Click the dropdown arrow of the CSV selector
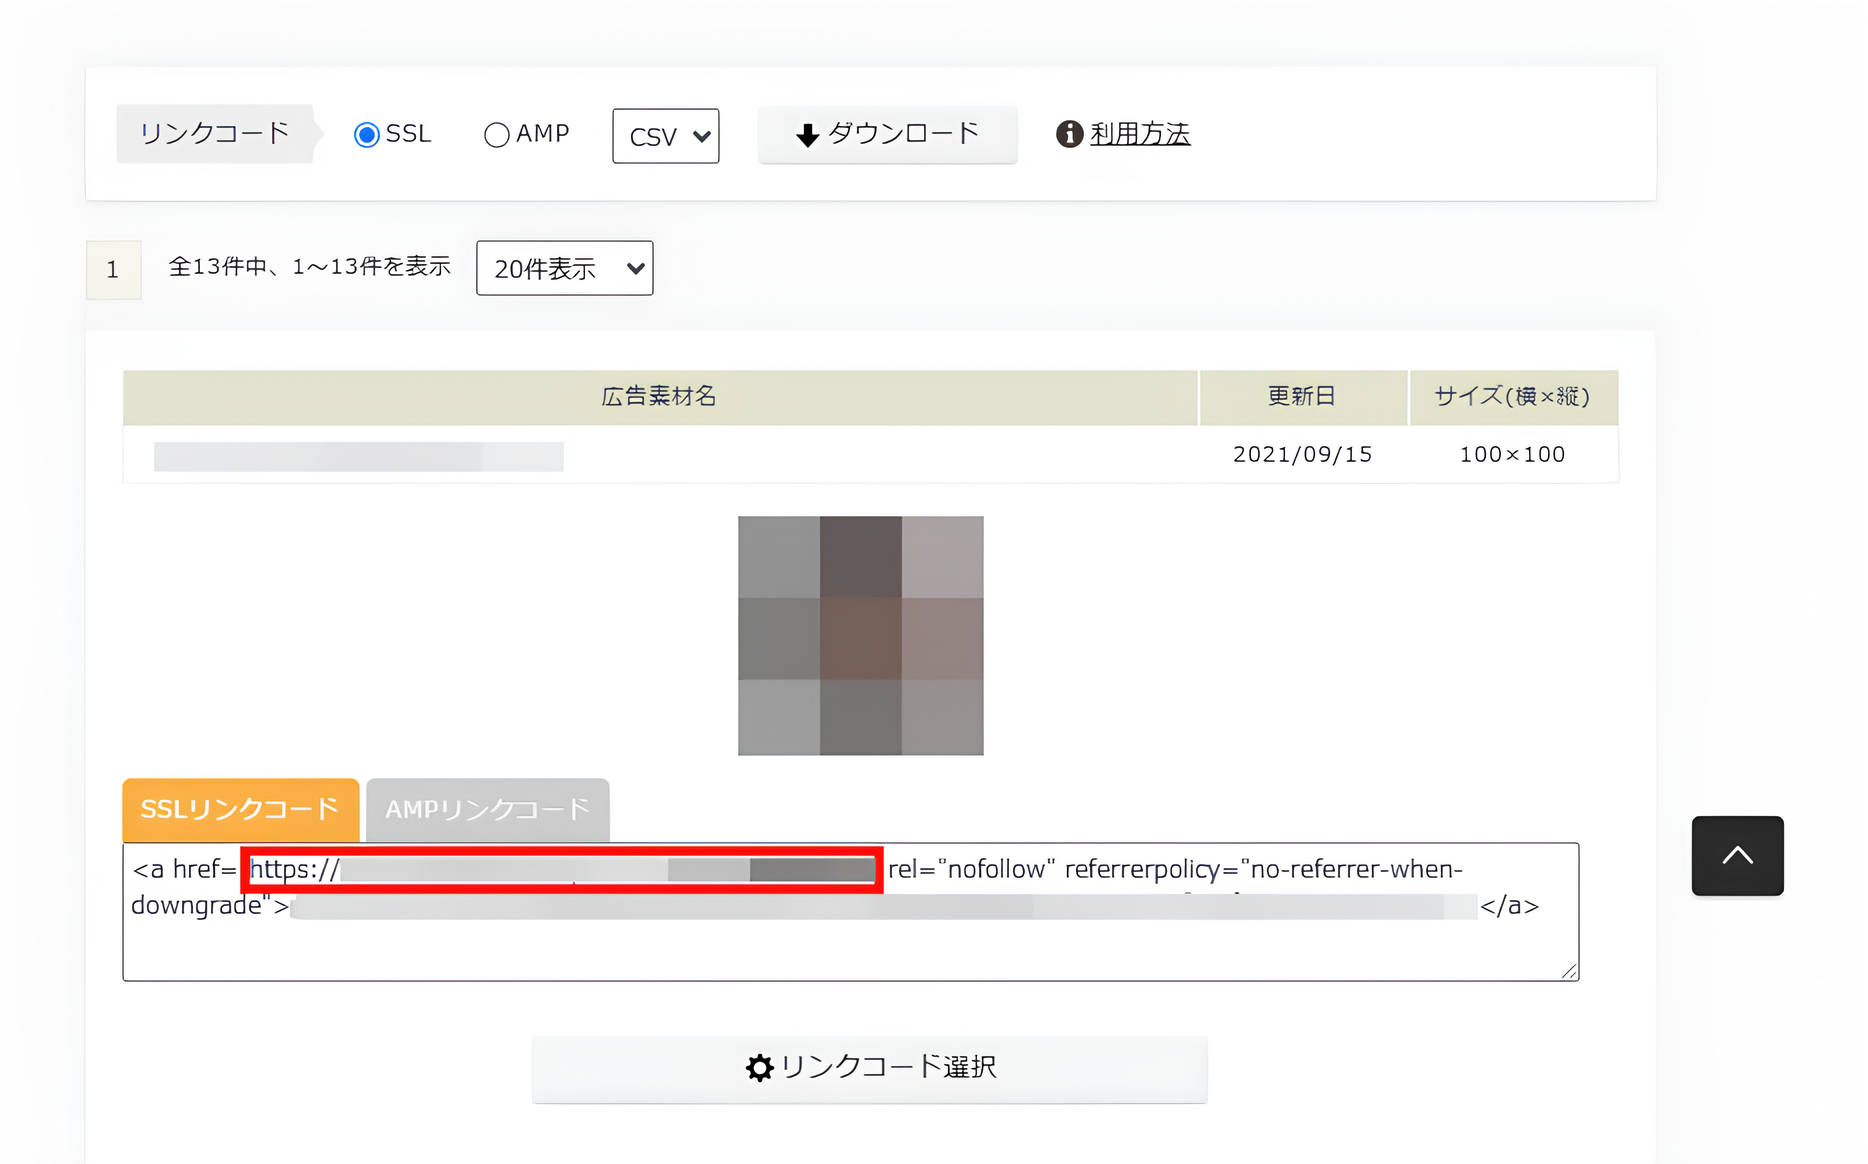1868x1164 pixels. [x=700, y=136]
